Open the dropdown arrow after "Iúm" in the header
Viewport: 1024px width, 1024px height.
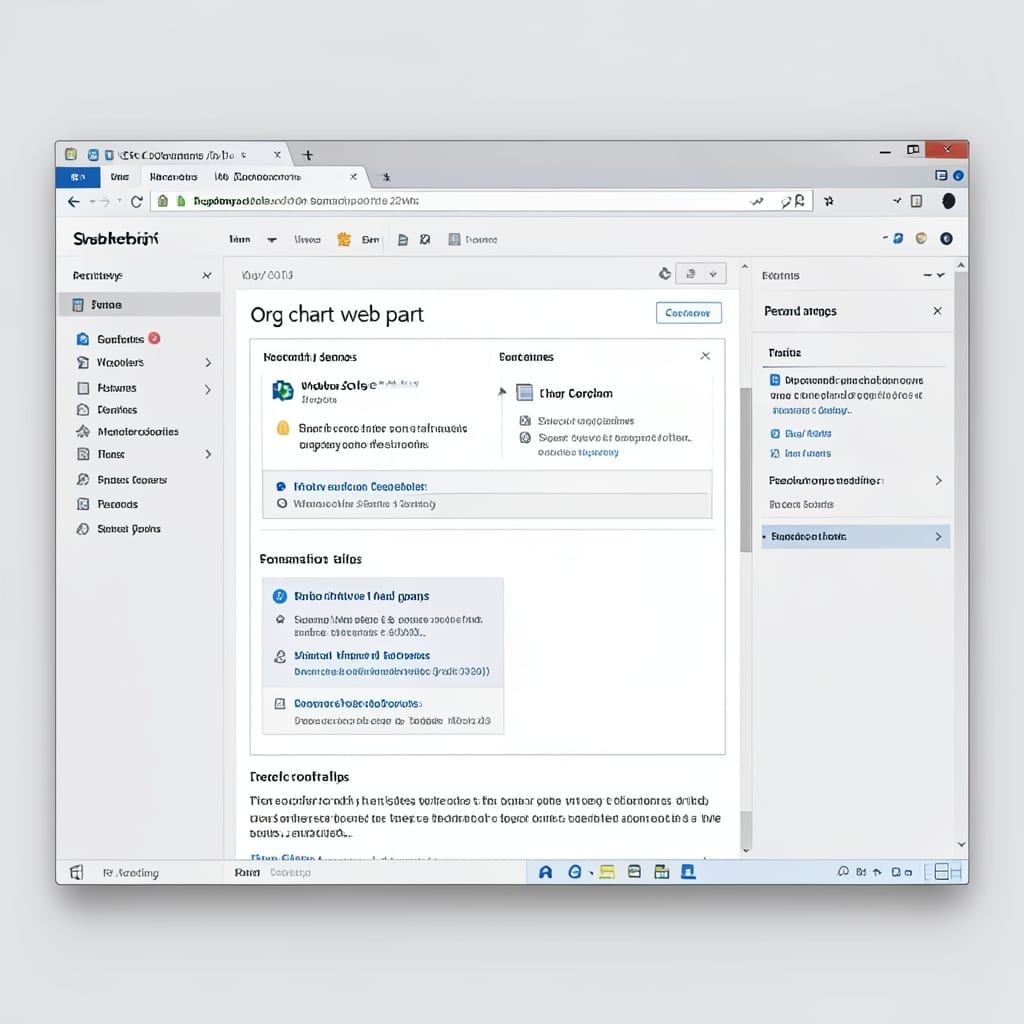click(x=272, y=240)
